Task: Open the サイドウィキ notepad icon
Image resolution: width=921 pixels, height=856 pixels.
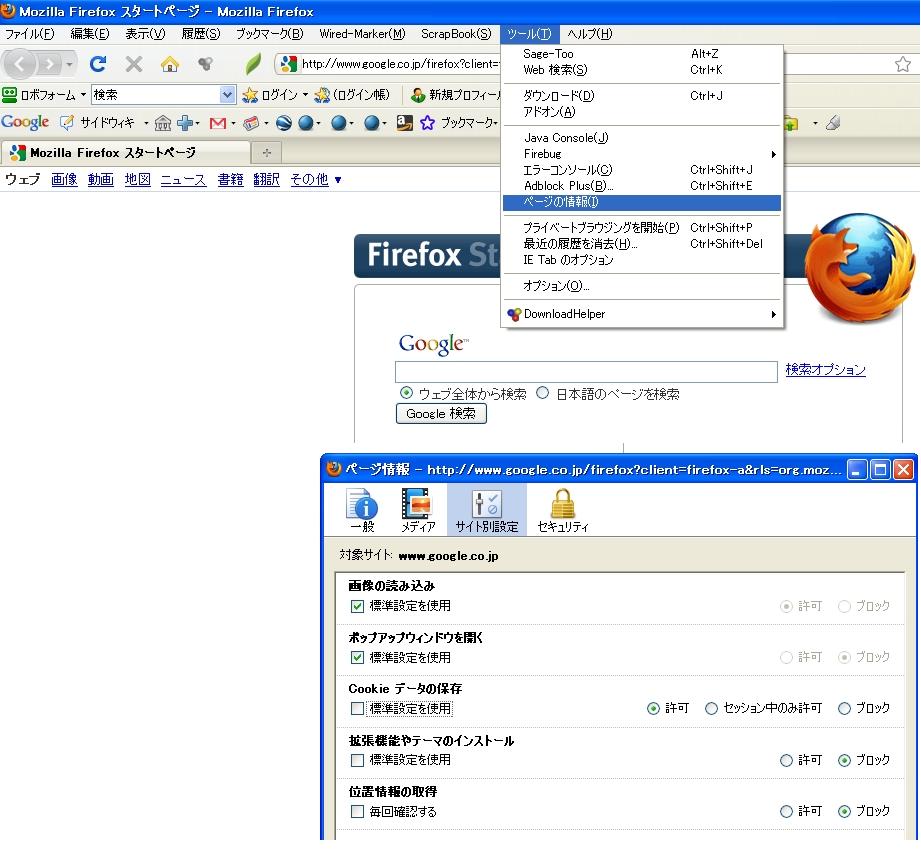Action: 68,122
